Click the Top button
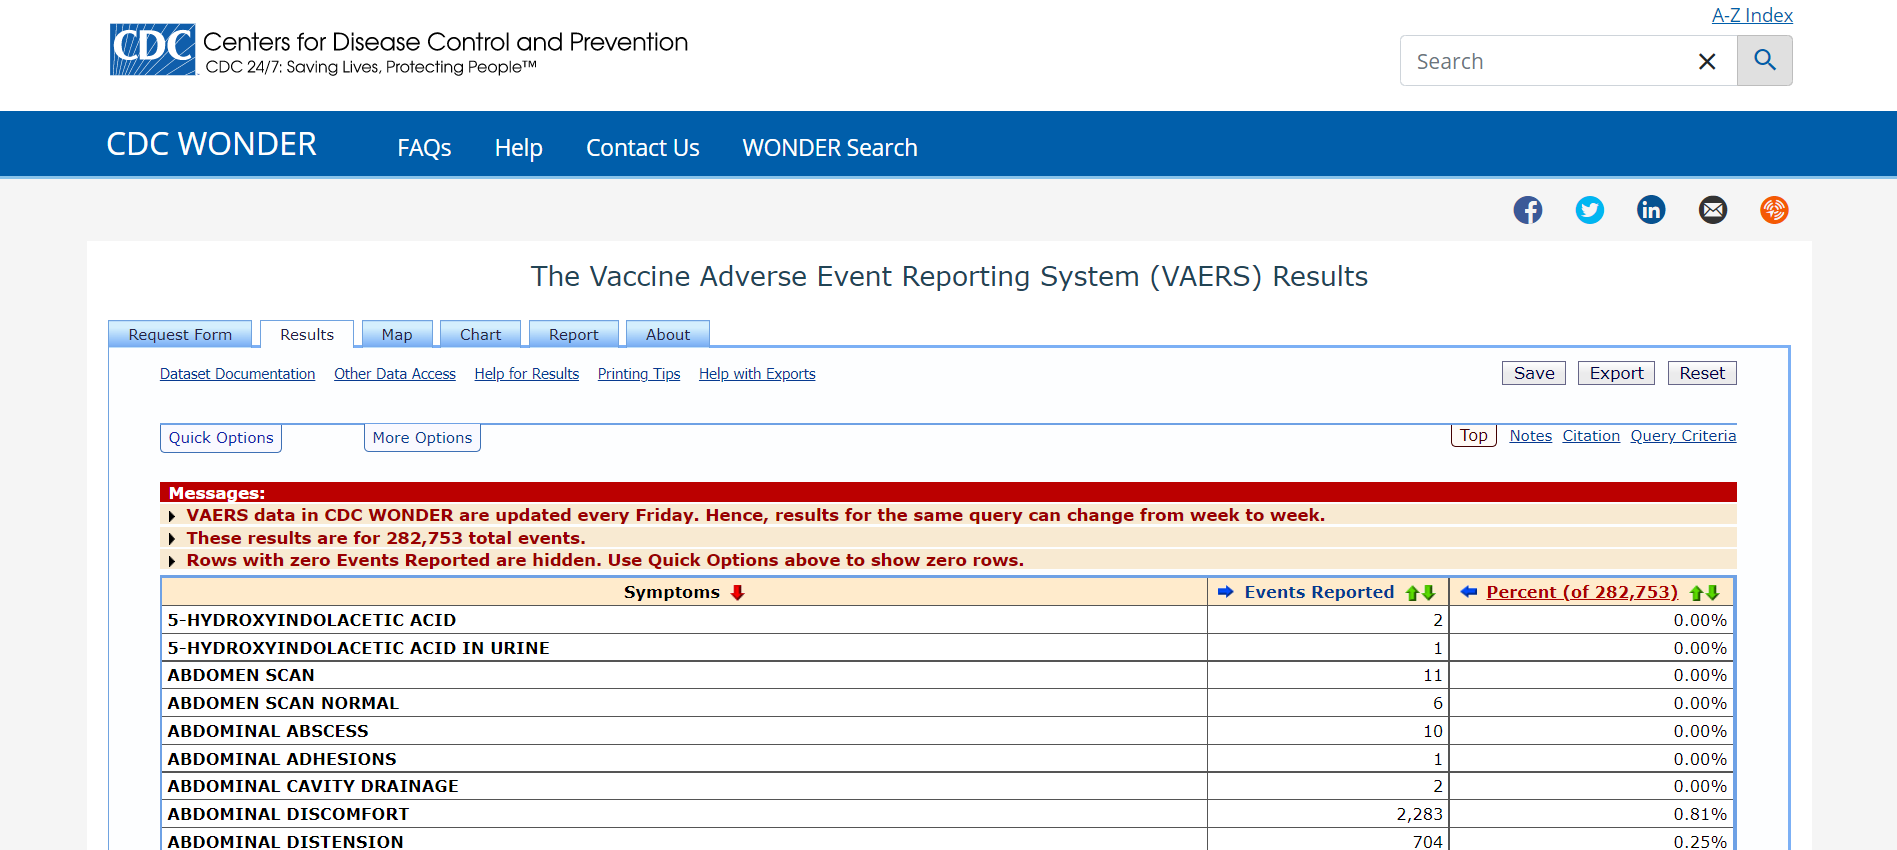The height and width of the screenshot is (850, 1897). point(1474,435)
